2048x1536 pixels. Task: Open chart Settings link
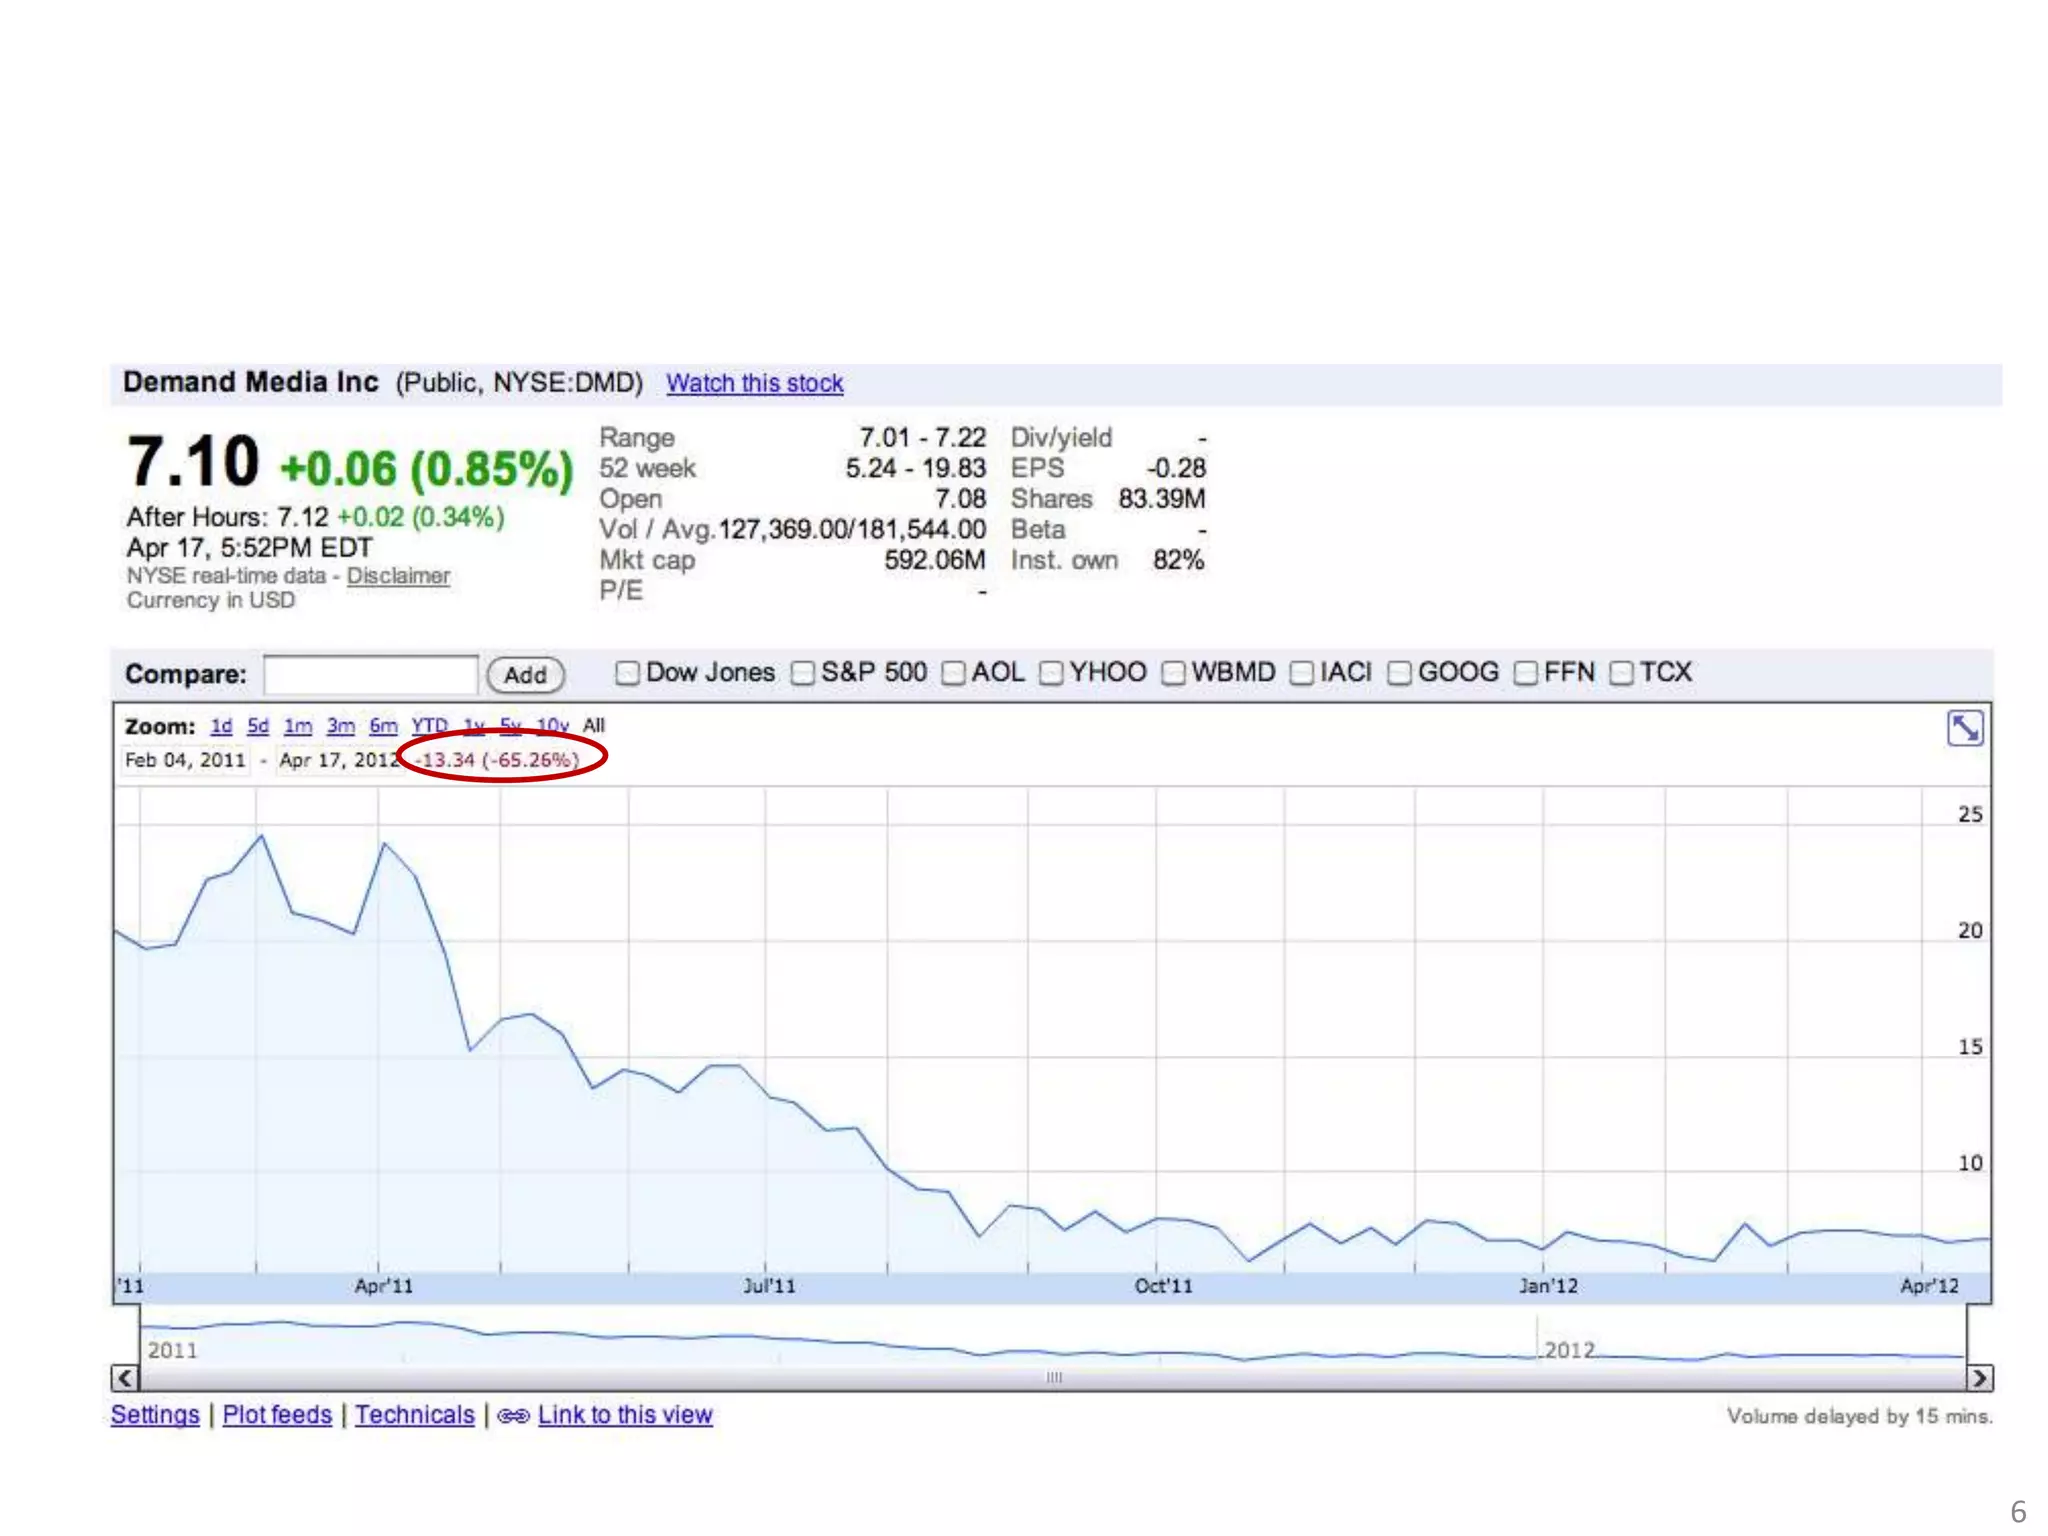[x=155, y=1415]
